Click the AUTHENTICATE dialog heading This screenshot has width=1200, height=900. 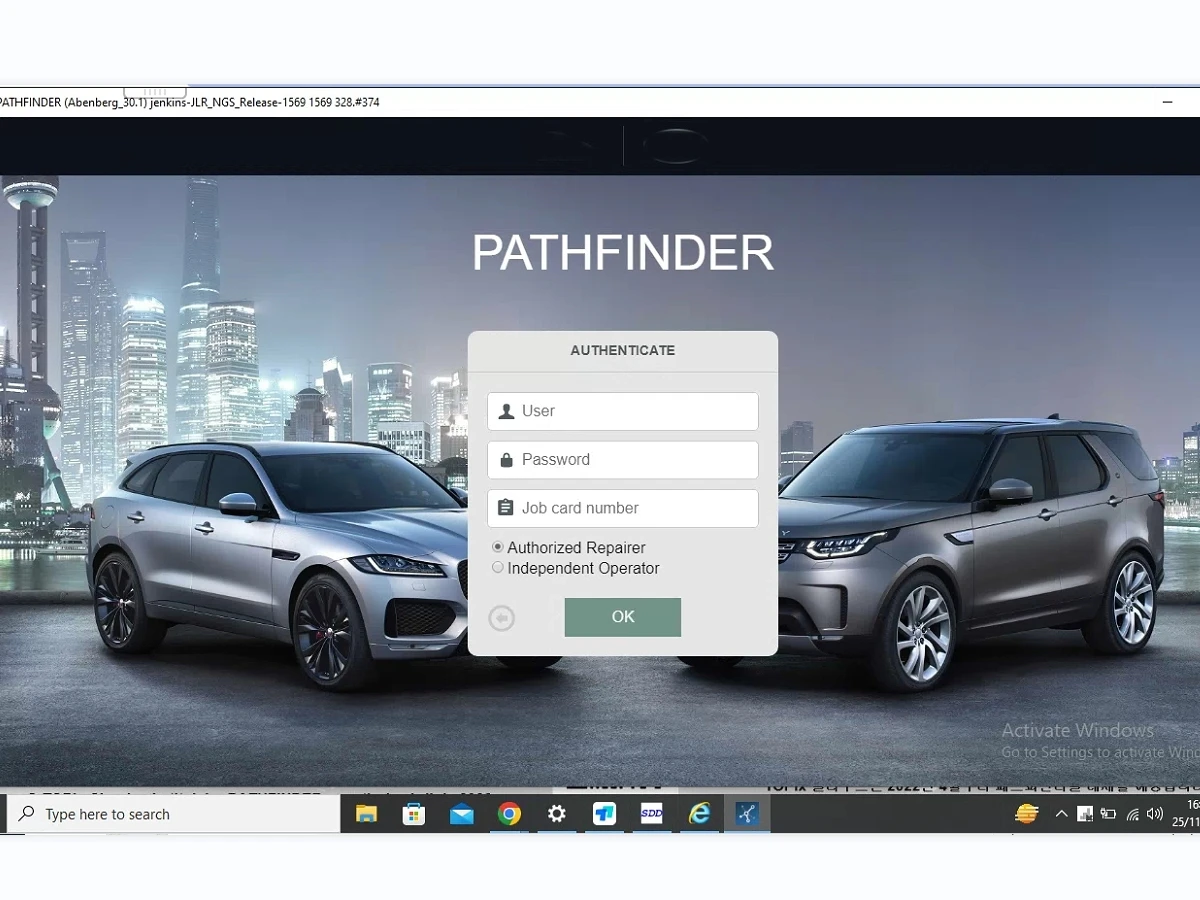point(622,351)
